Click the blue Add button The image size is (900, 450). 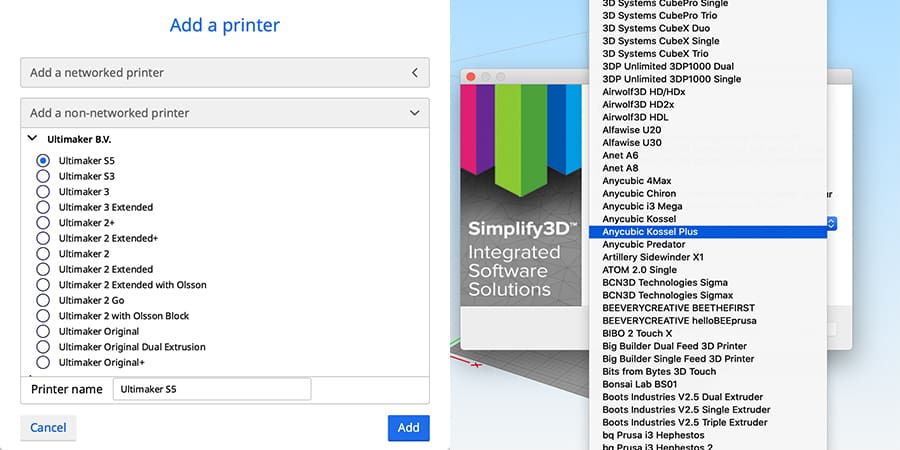click(x=409, y=428)
